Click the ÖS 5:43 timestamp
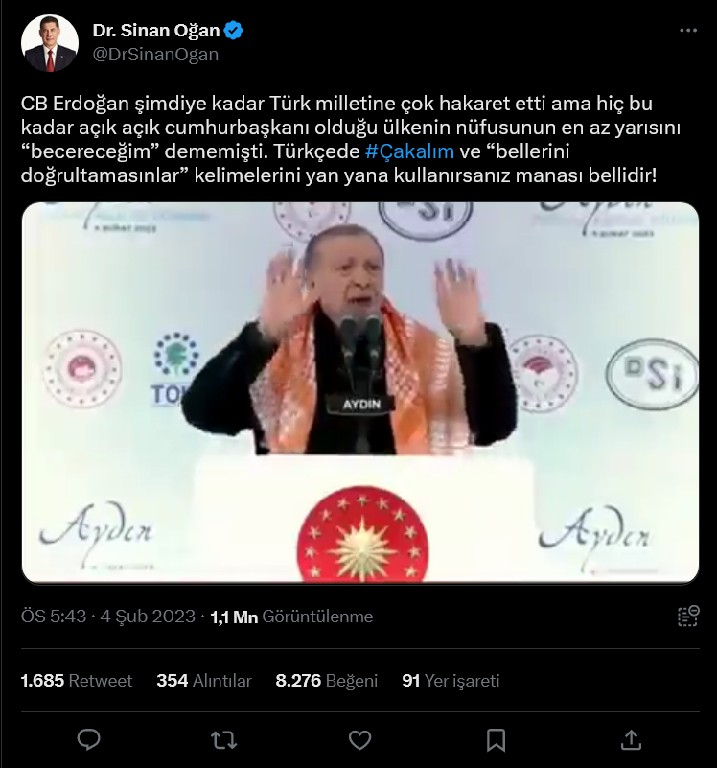The width and height of the screenshot is (717, 768). click(53, 616)
